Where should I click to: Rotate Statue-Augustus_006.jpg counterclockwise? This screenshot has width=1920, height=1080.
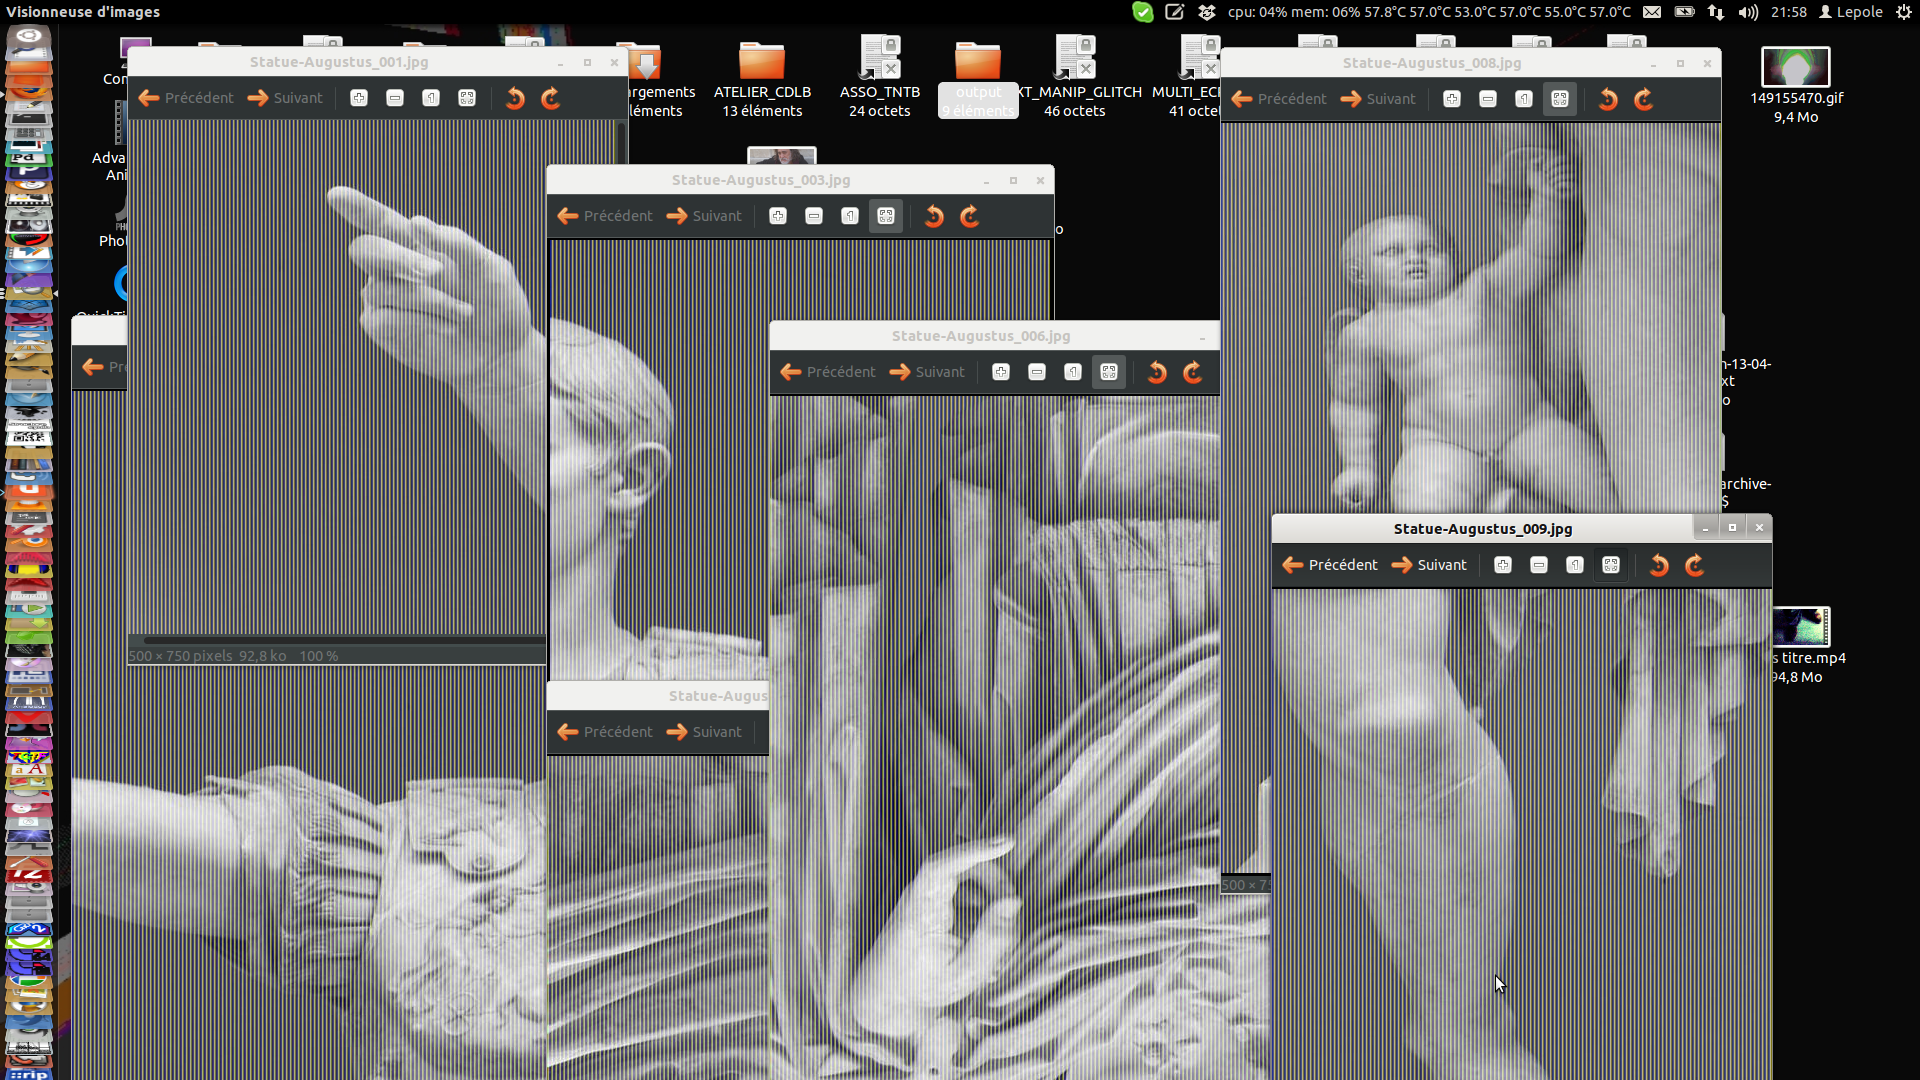(x=1157, y=372)
